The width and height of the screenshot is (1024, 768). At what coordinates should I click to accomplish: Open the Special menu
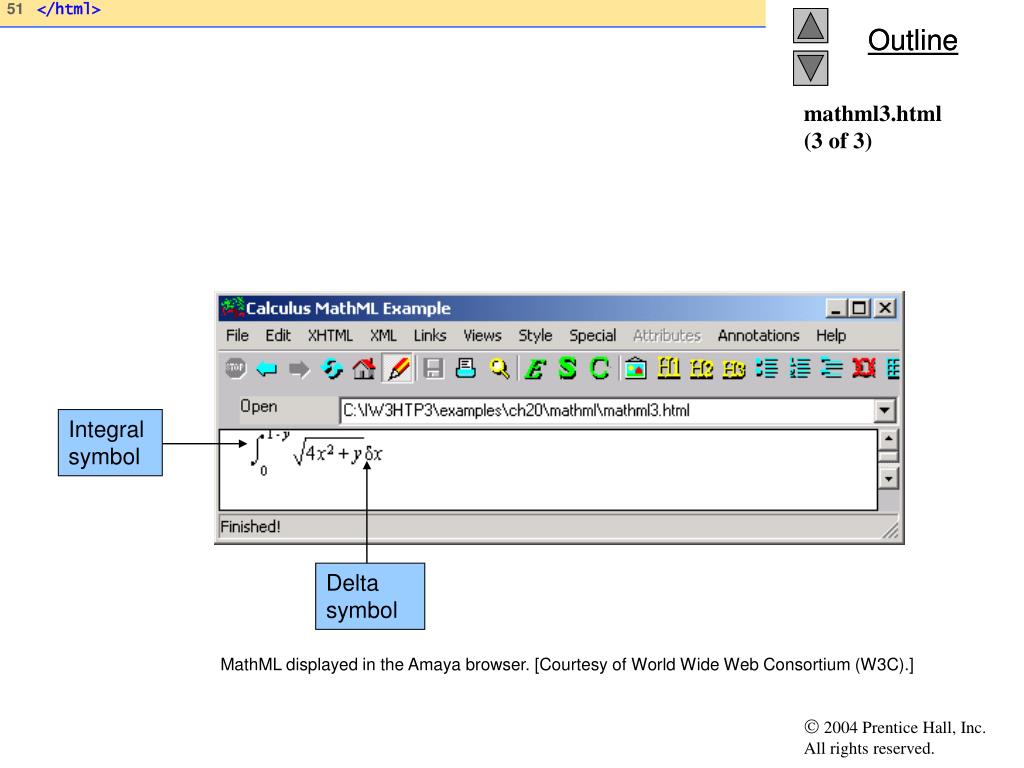point(592,336)
